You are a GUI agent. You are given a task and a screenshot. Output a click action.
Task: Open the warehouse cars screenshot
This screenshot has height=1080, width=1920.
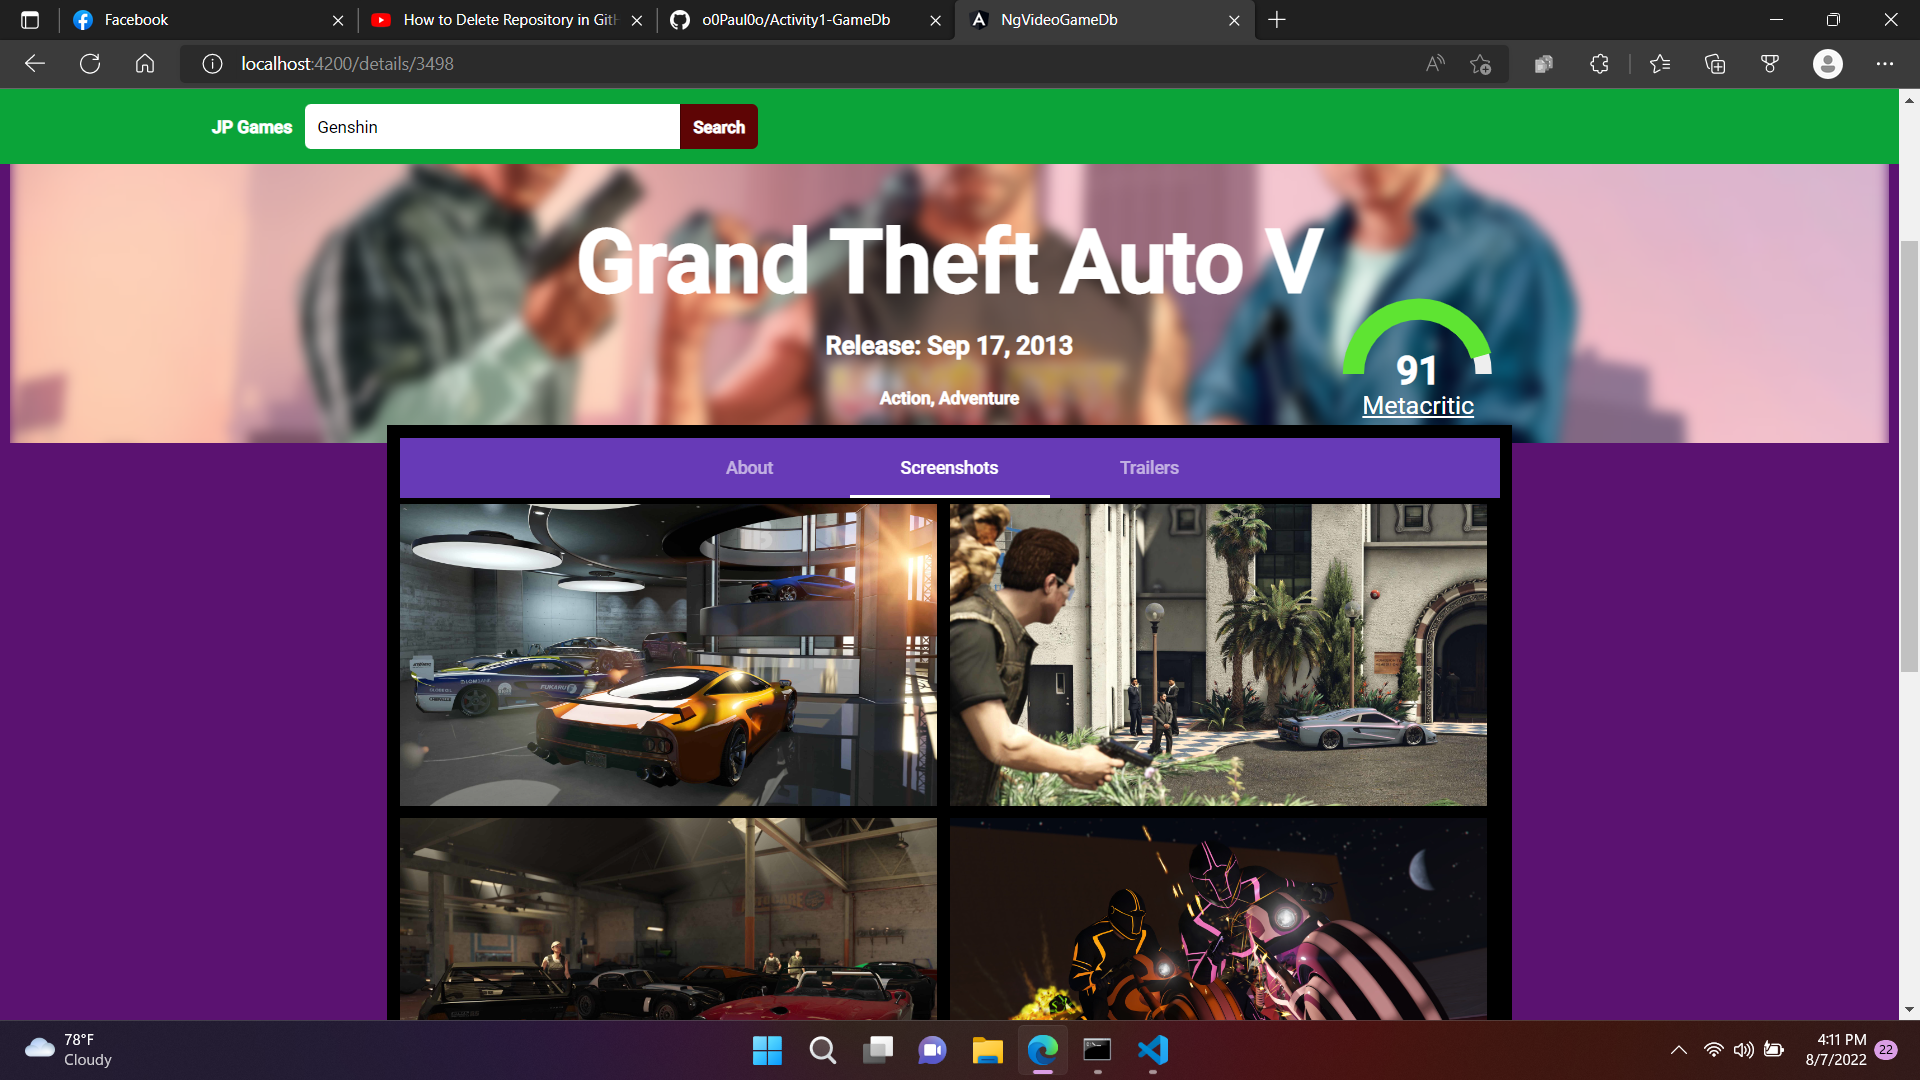point(668,919)
